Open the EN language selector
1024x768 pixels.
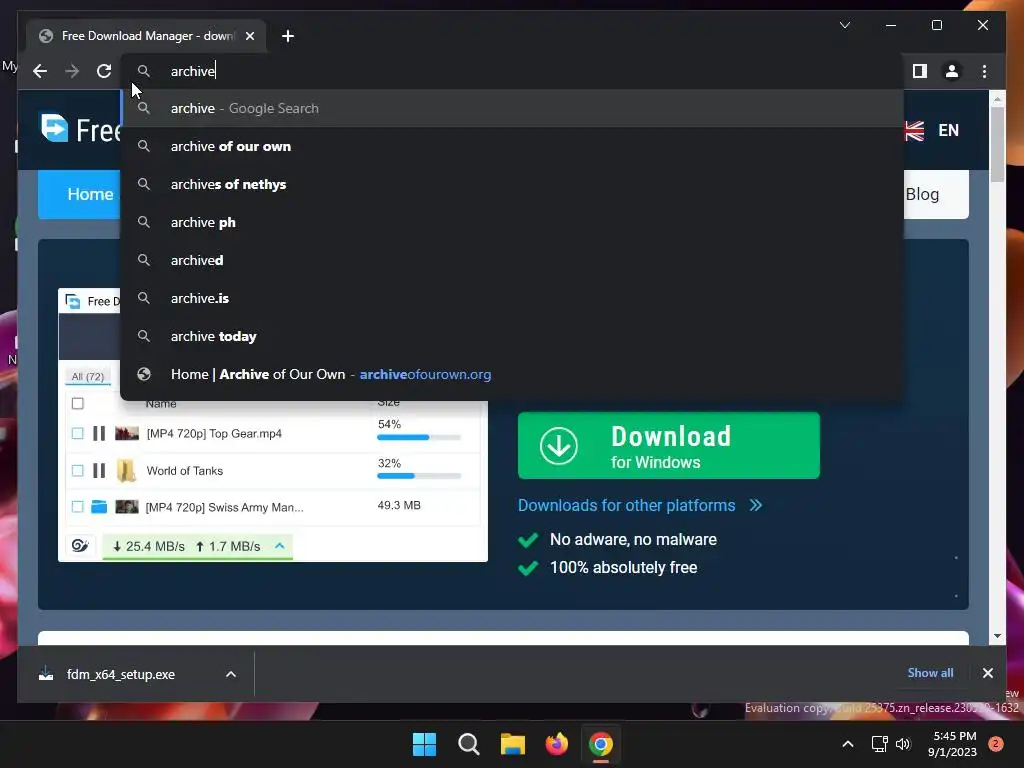(948, 131)
